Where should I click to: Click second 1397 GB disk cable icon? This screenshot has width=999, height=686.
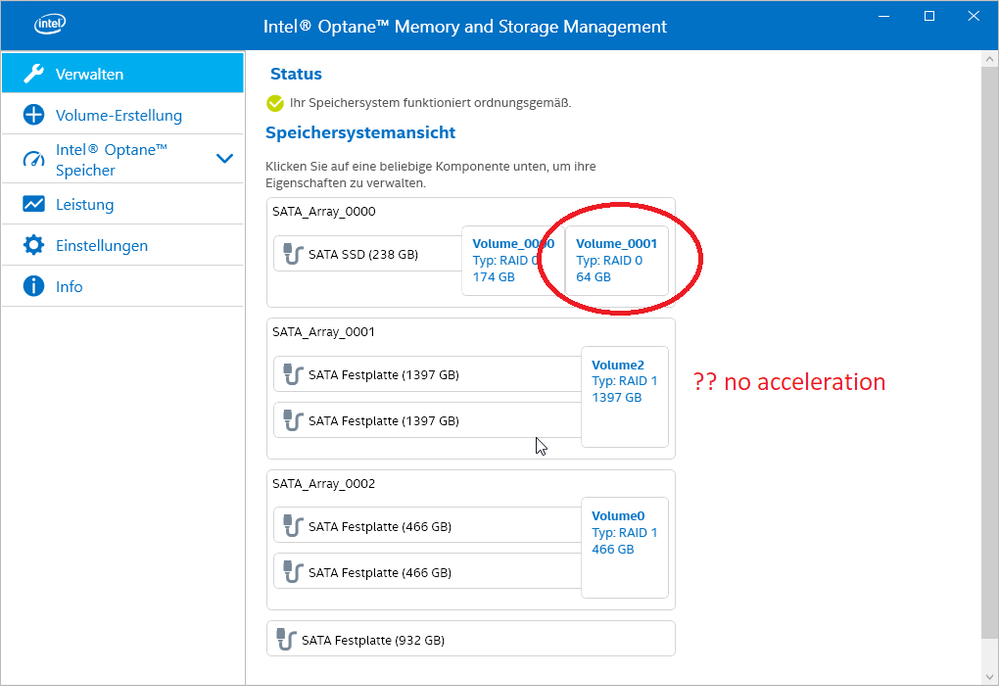click(x=292, y=420)
